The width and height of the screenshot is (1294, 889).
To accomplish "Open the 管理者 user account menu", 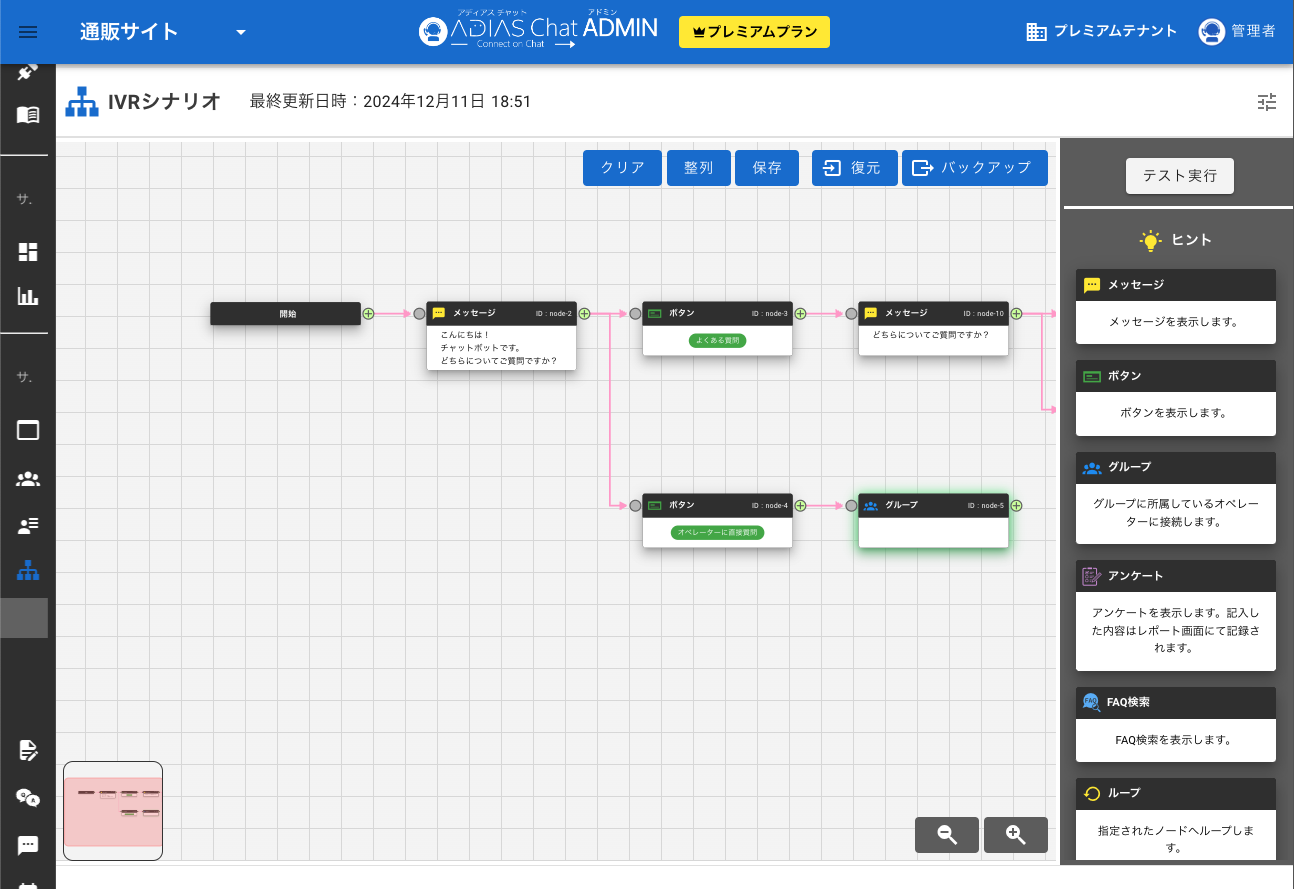I will [1237, 32].
